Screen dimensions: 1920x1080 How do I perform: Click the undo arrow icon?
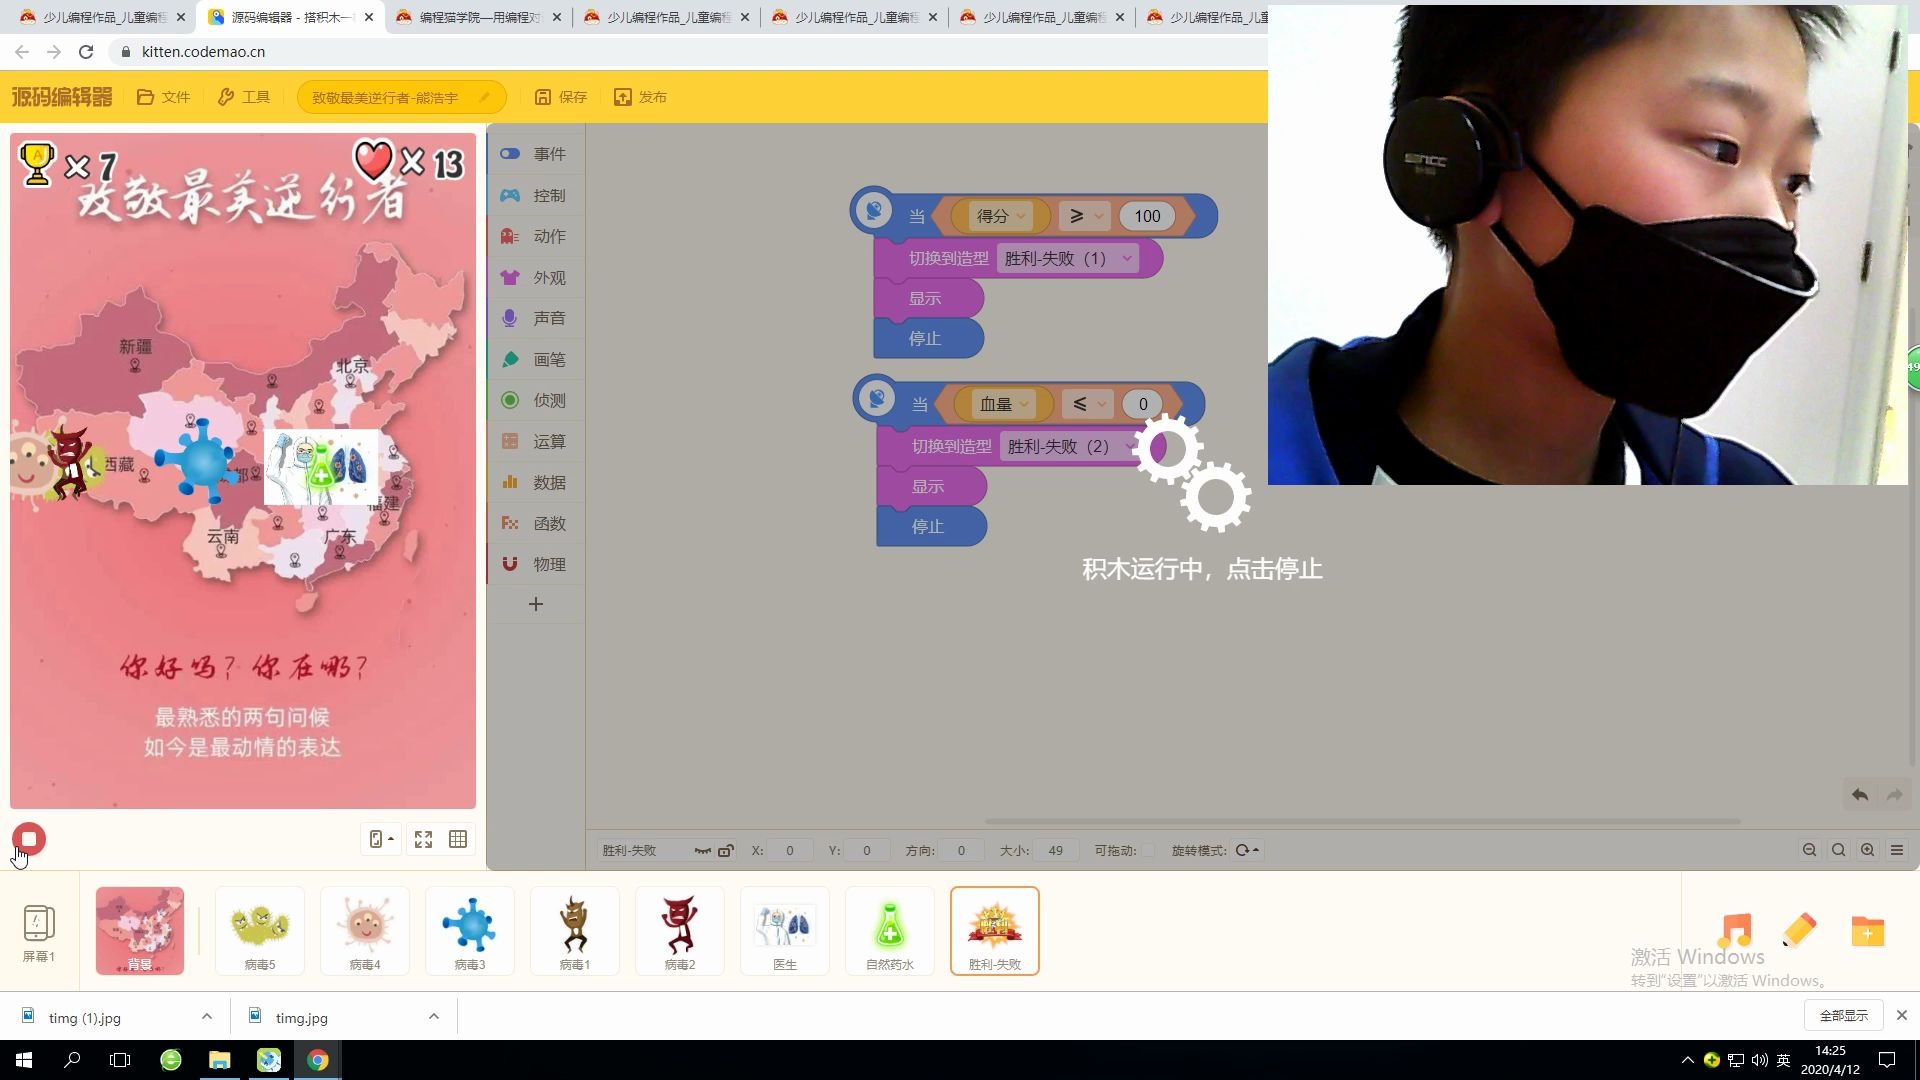[1859, 795]
